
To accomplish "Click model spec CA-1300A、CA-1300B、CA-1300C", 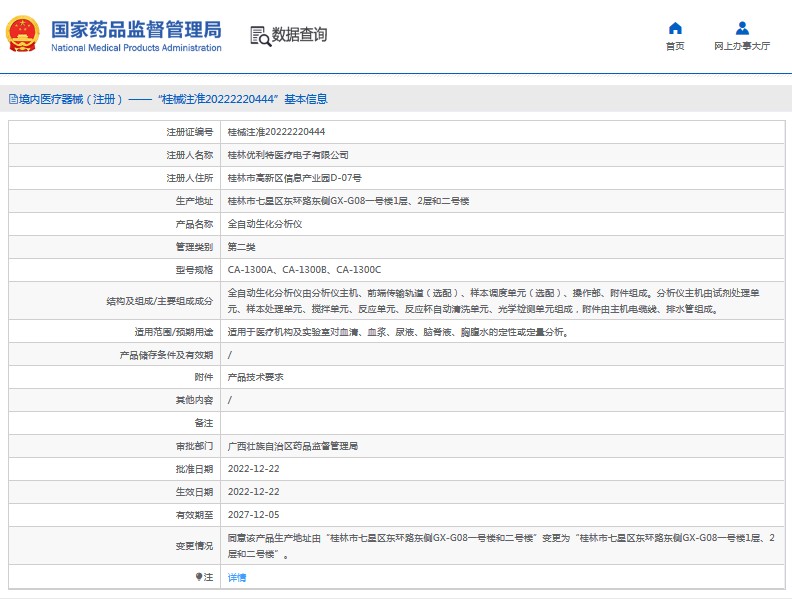I will point(304,270).
